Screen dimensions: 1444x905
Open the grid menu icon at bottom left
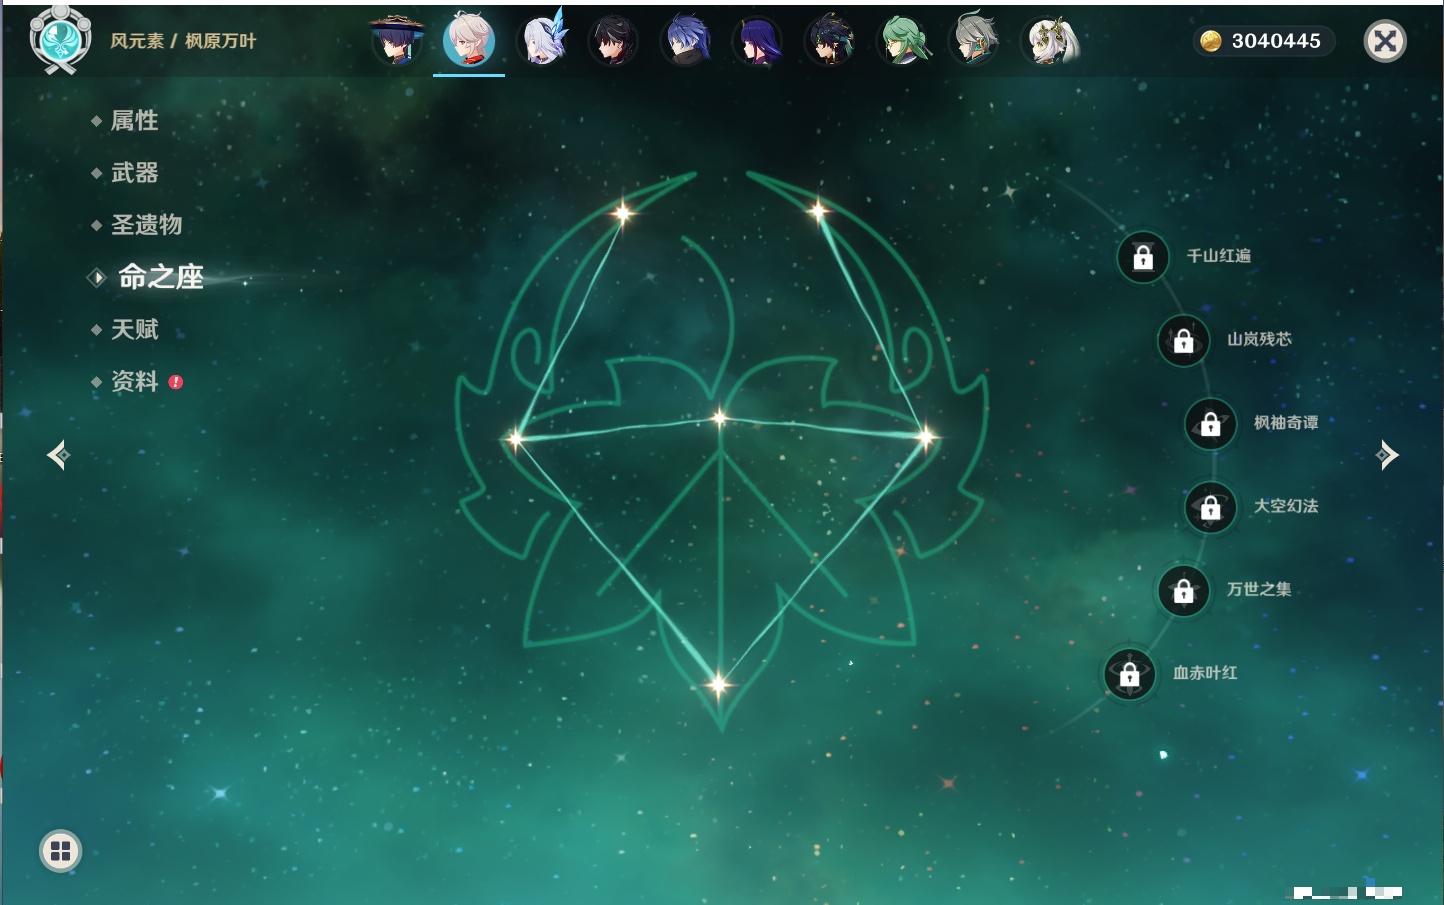[60, 851]
